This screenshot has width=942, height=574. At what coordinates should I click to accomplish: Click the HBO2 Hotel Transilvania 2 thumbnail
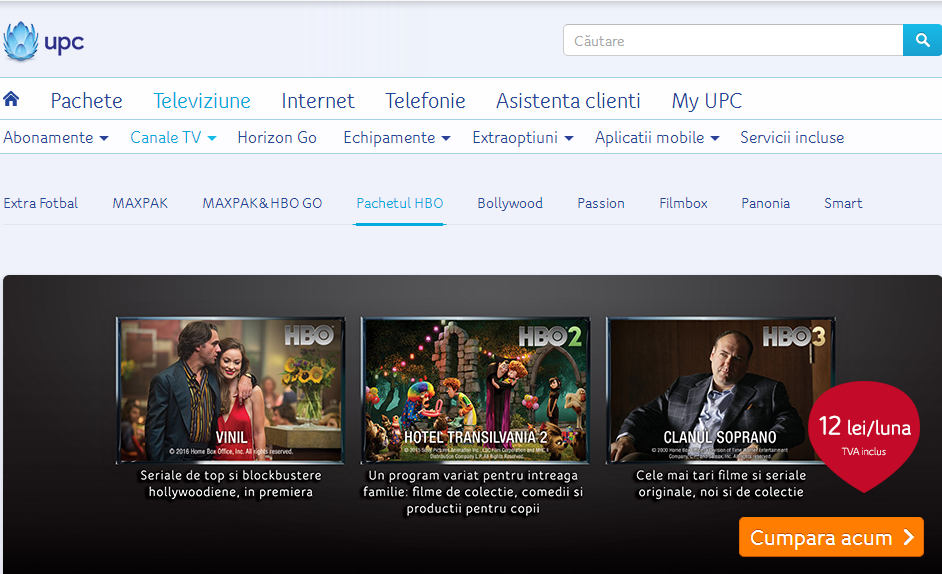(475, 391)
